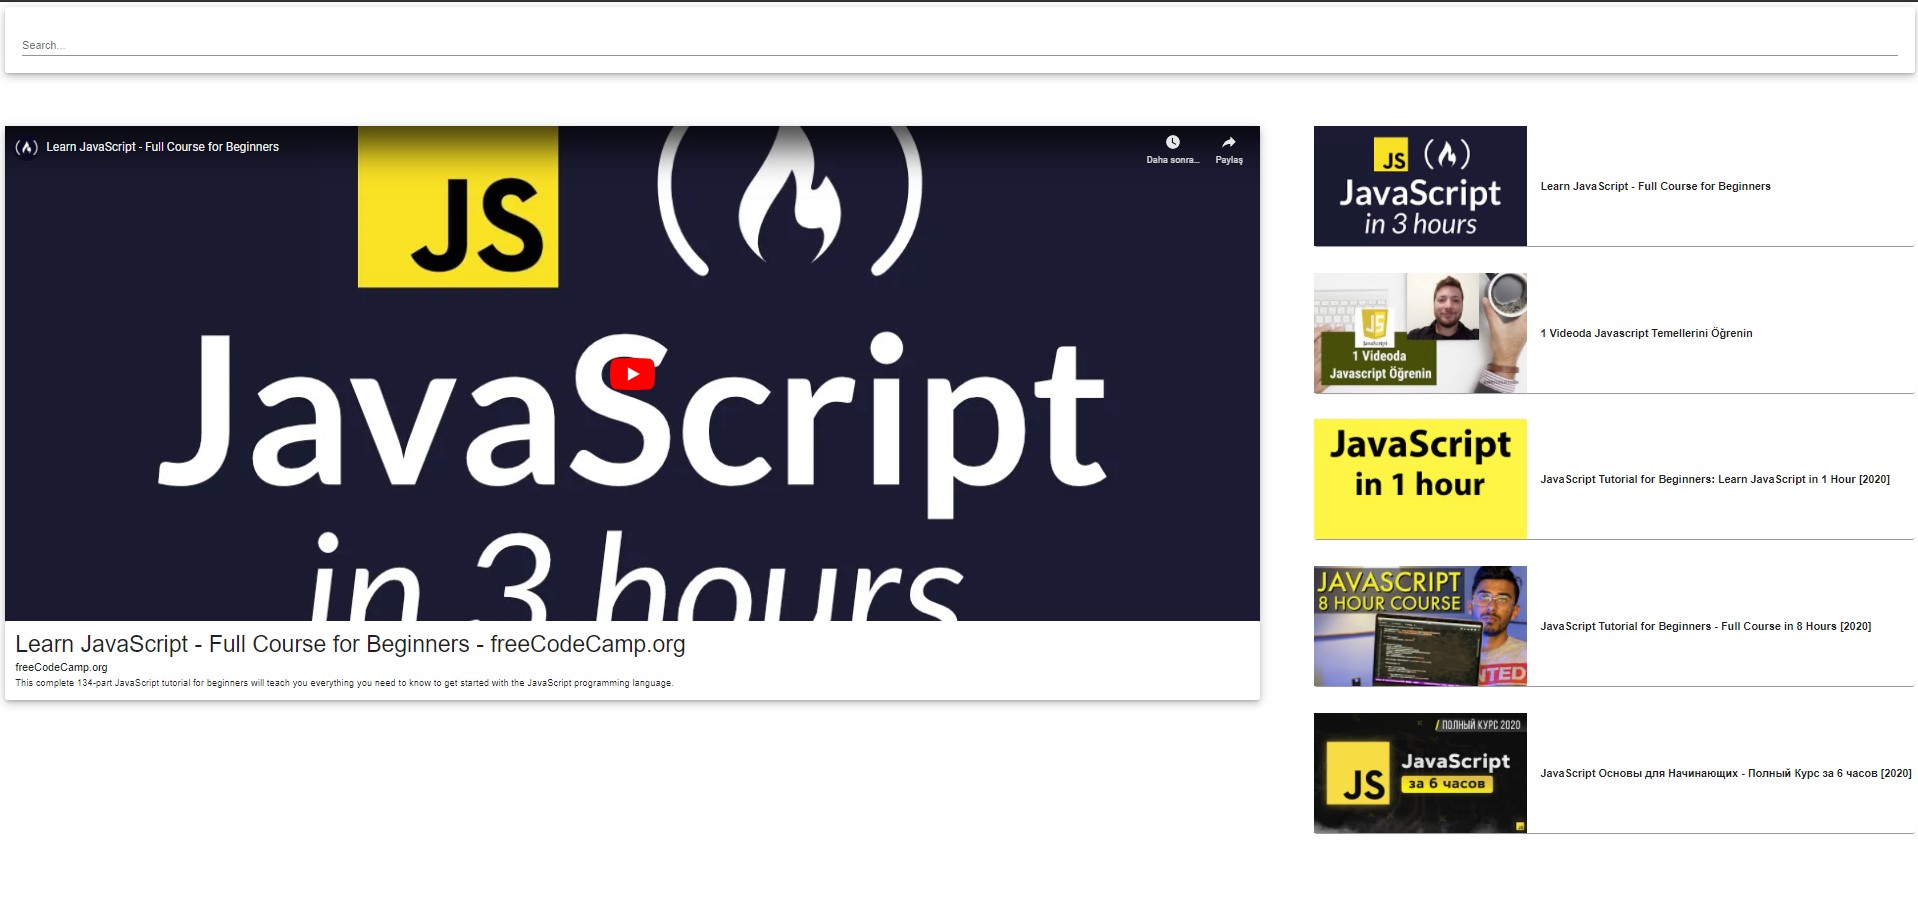The width and height of the screenshot is (1918, 917).
Task: Play the video with the red YouTube button
Action: click(x=632, y=374)
